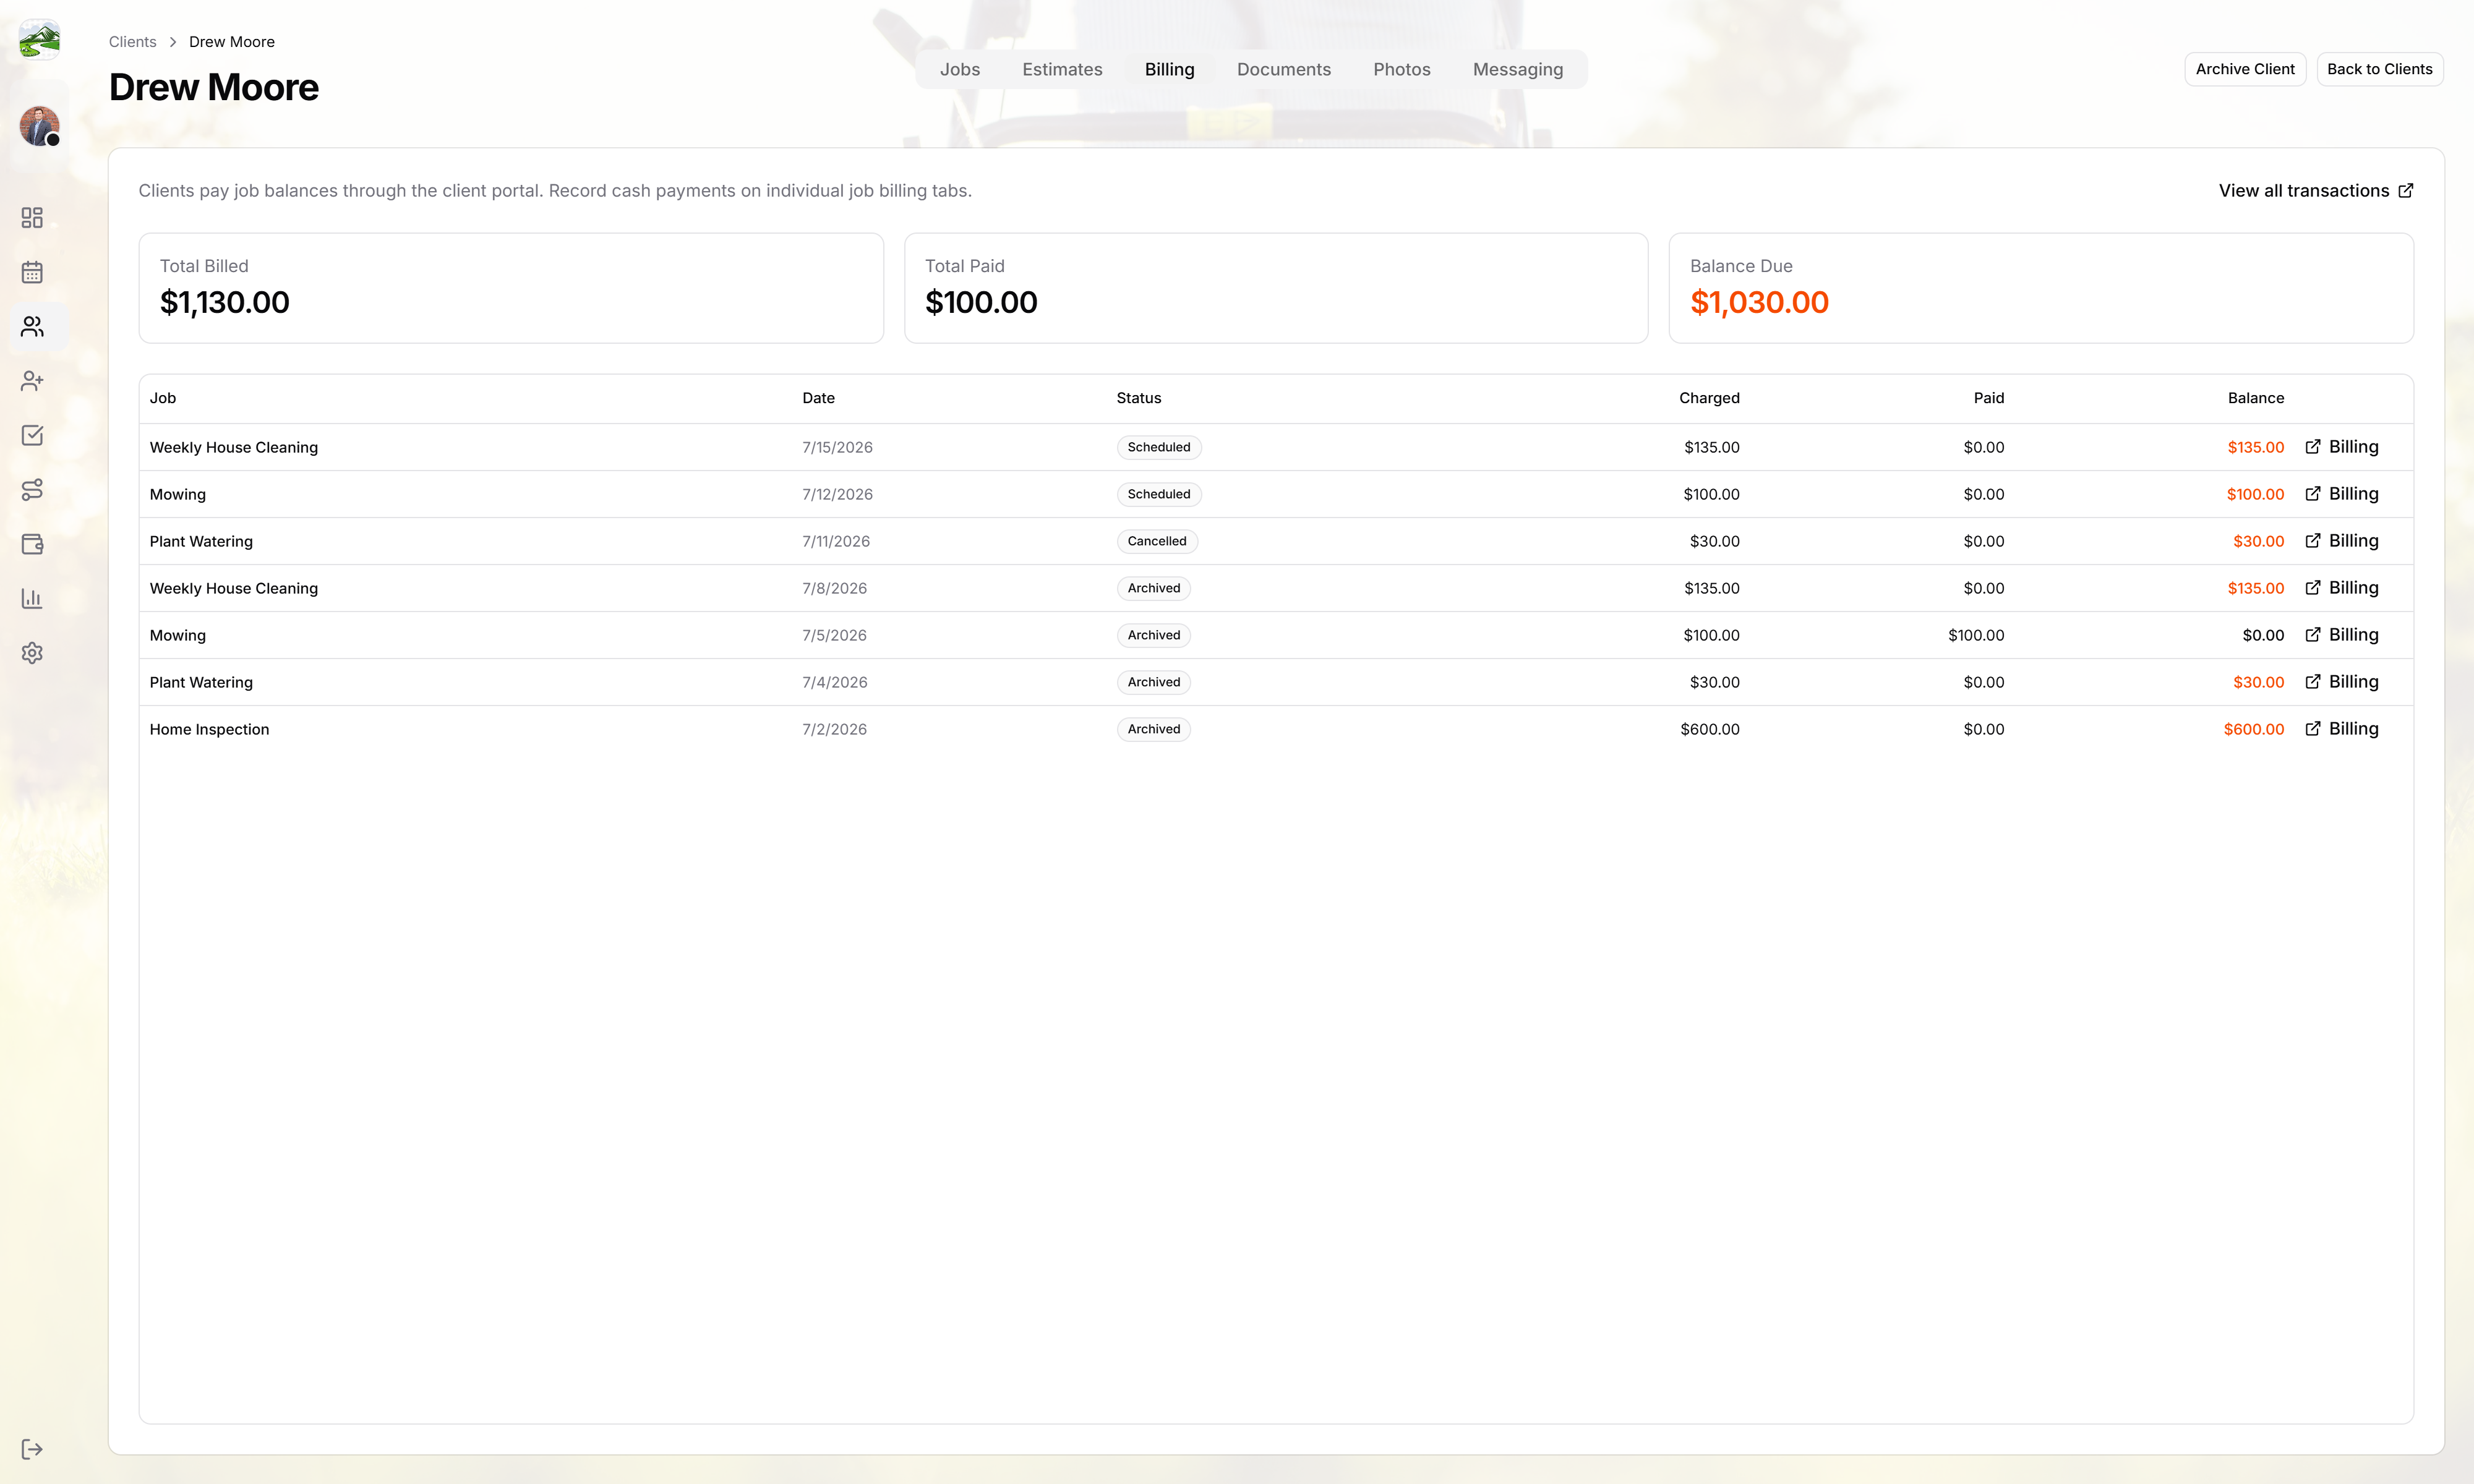The width and height of the screenshot is (2474, 1484).
Task: Click the Total Paid $100.00 value
Action: click(981, 302)
